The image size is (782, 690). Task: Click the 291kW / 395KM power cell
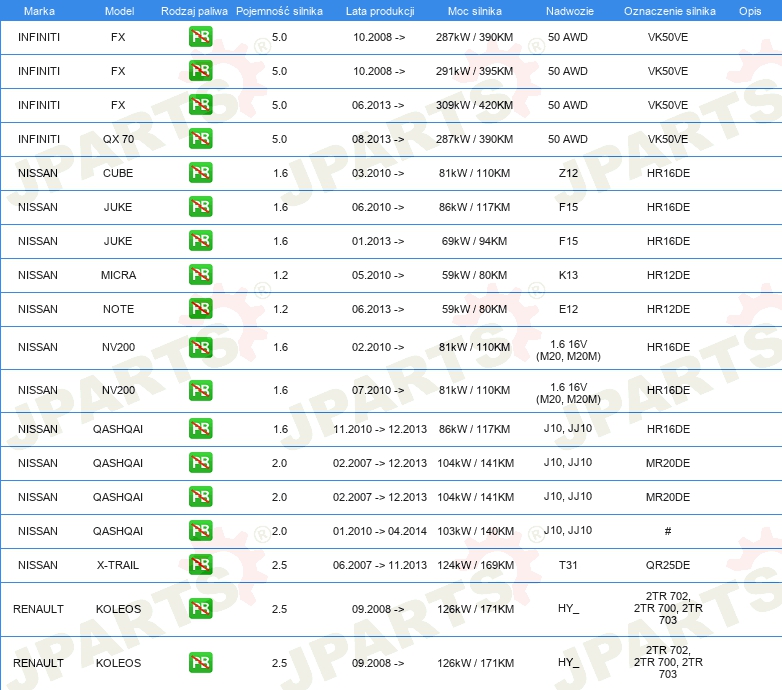(x=474, y=71)
